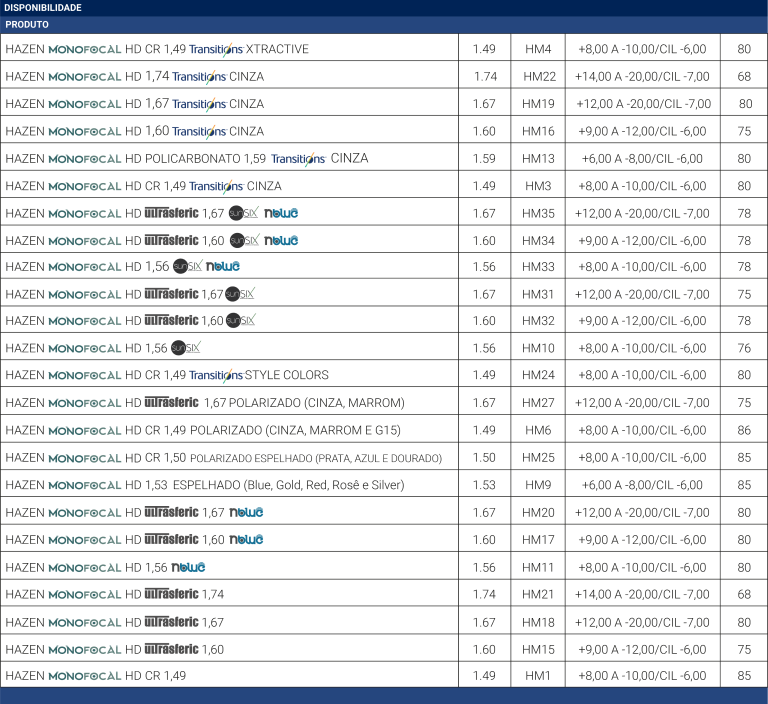The height and width of the screenshot is (704, 768).
Task: Click the Nowe logo in the HM11 row
Action: point(188,567)
